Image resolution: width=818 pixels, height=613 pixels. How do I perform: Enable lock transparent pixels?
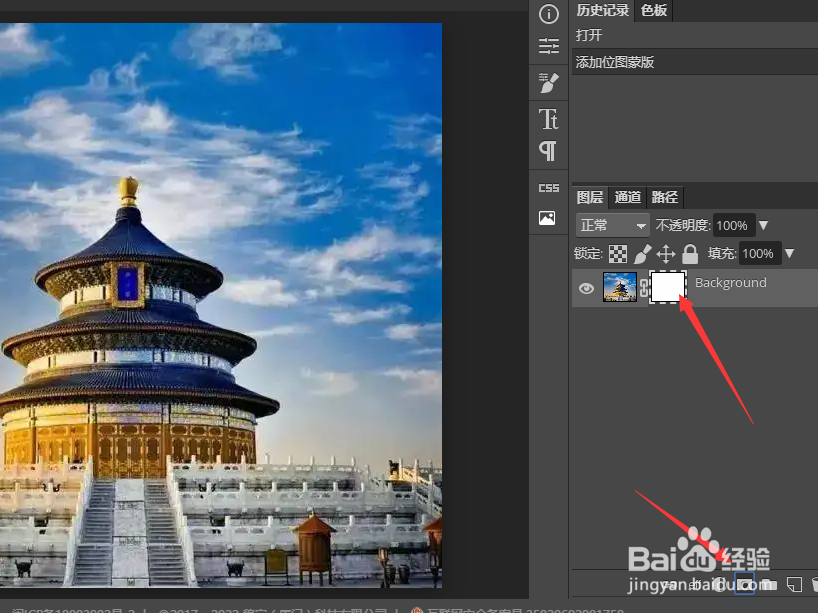(x=618, y=254)
